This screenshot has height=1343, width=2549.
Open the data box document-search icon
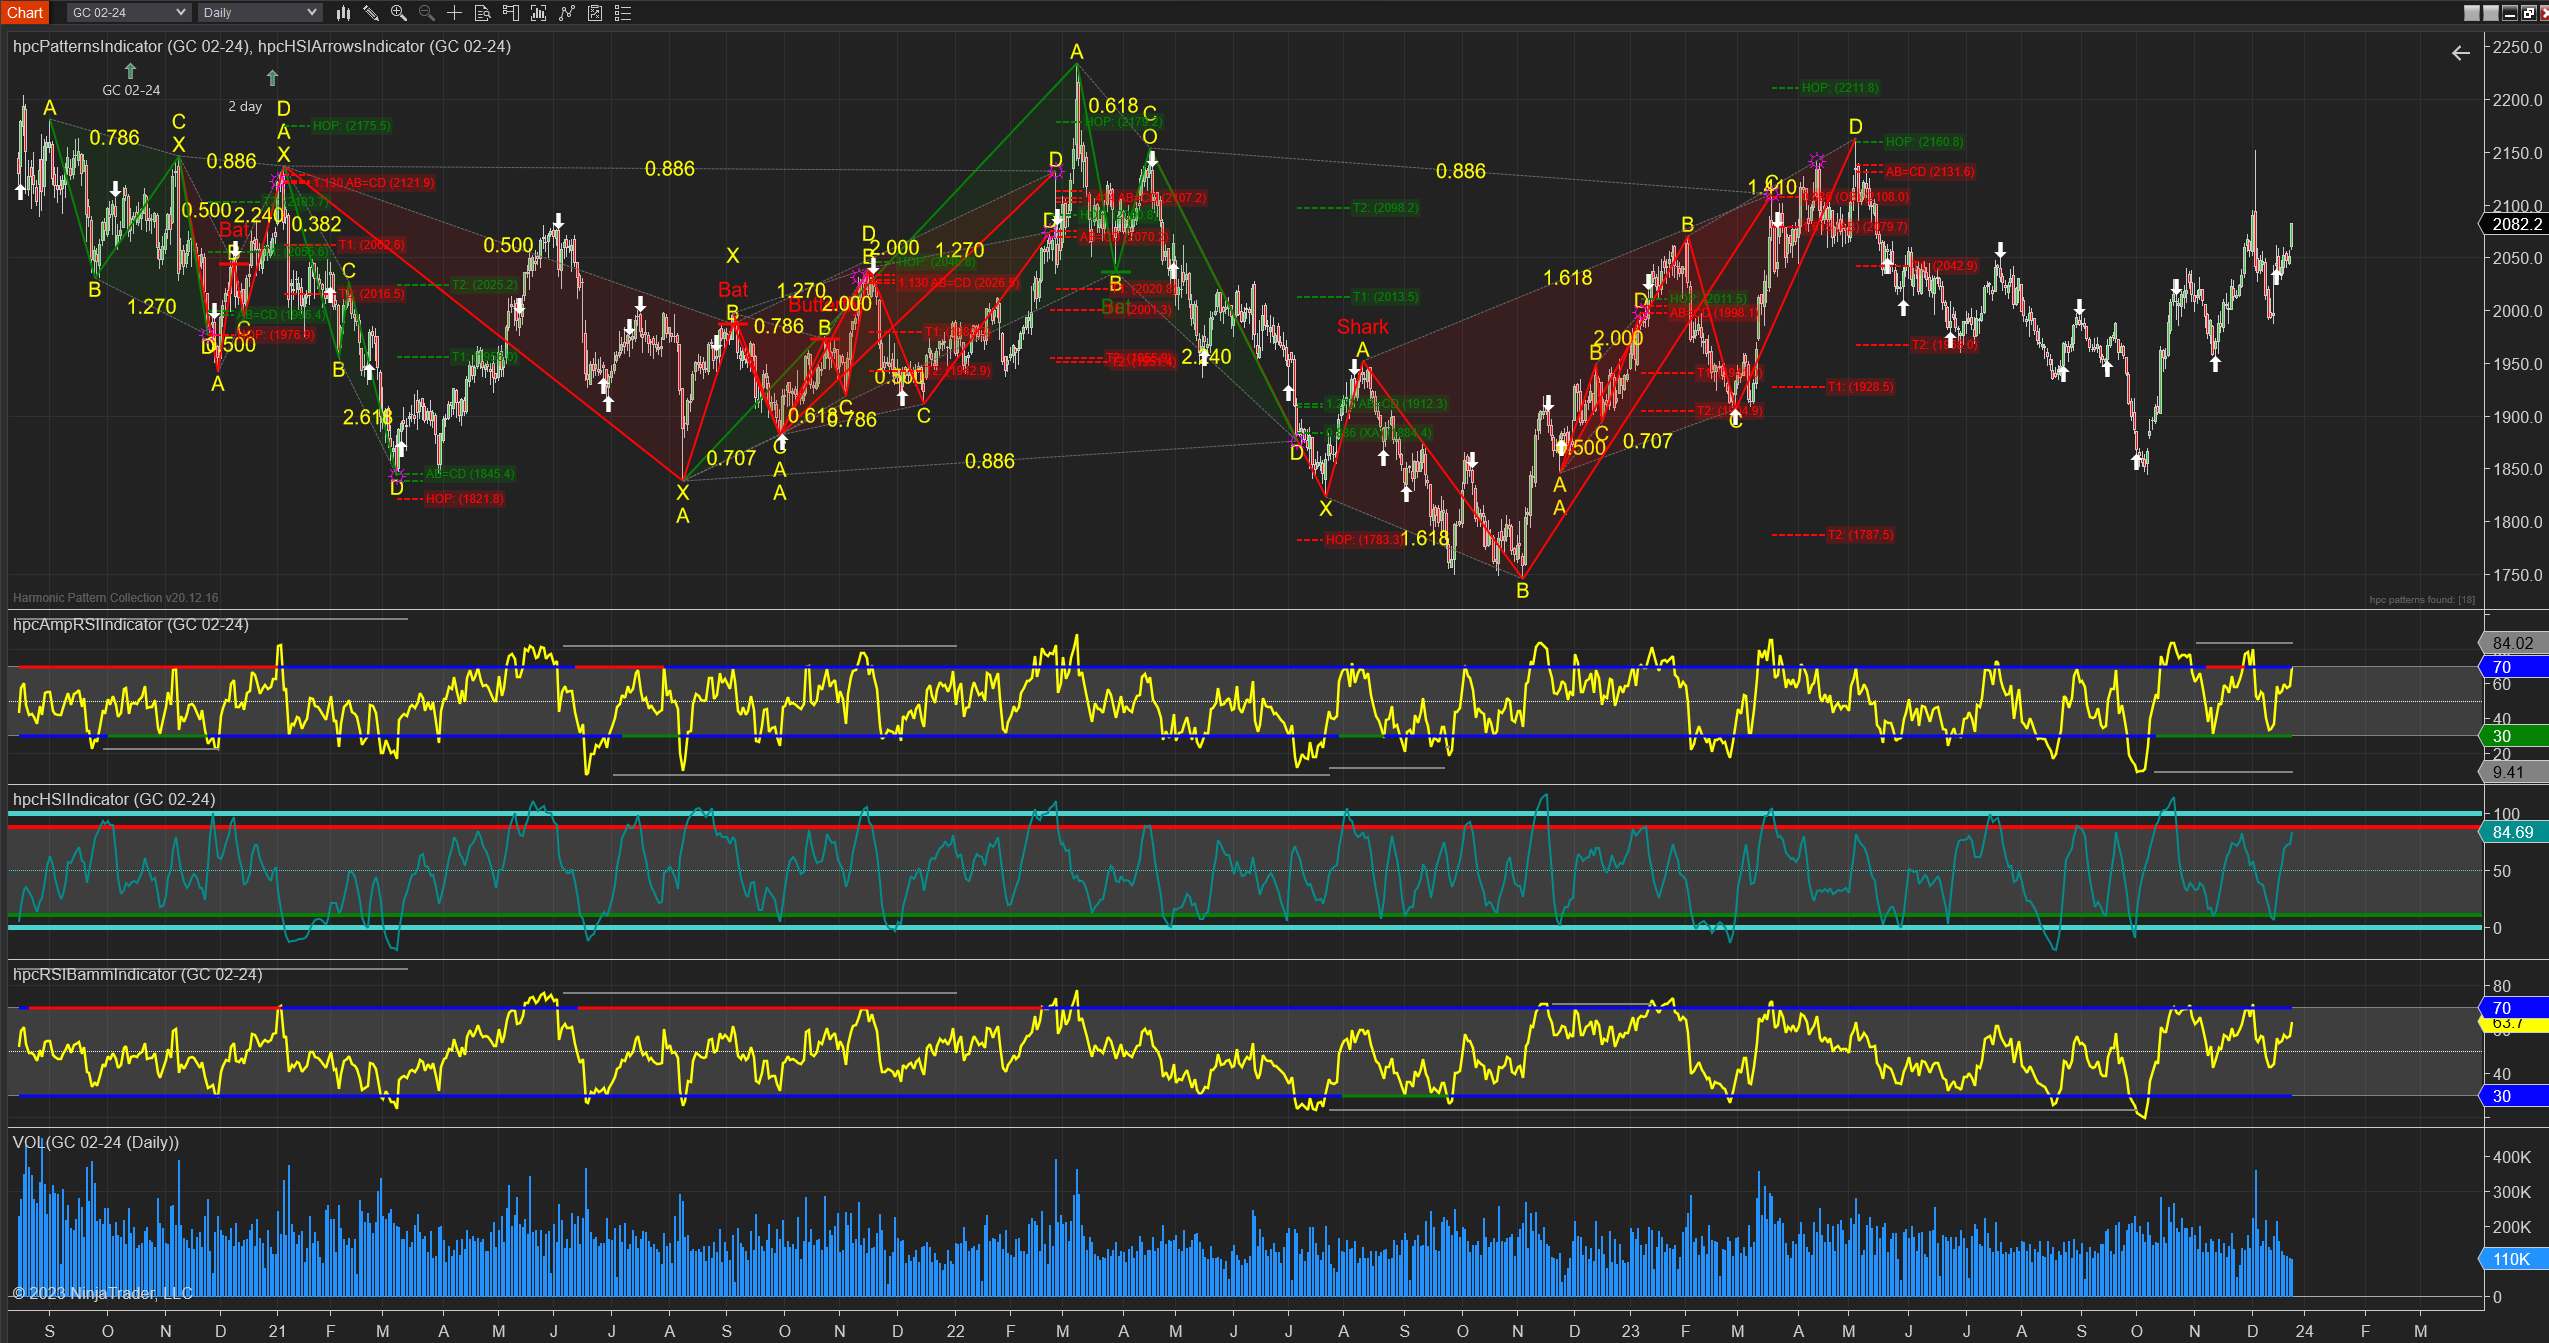pos(482,13)
